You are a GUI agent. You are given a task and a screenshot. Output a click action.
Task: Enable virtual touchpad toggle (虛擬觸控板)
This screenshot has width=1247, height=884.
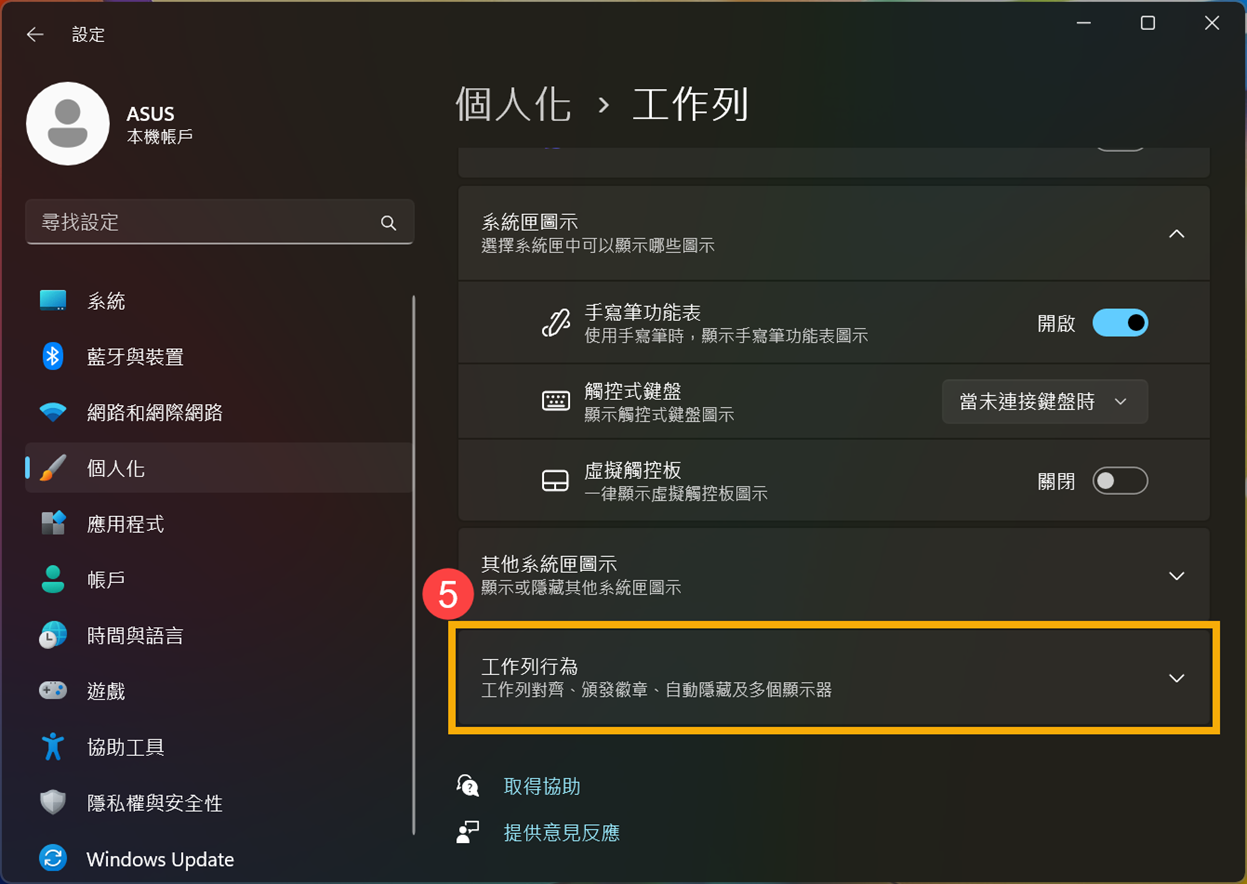click(1120, 481)
